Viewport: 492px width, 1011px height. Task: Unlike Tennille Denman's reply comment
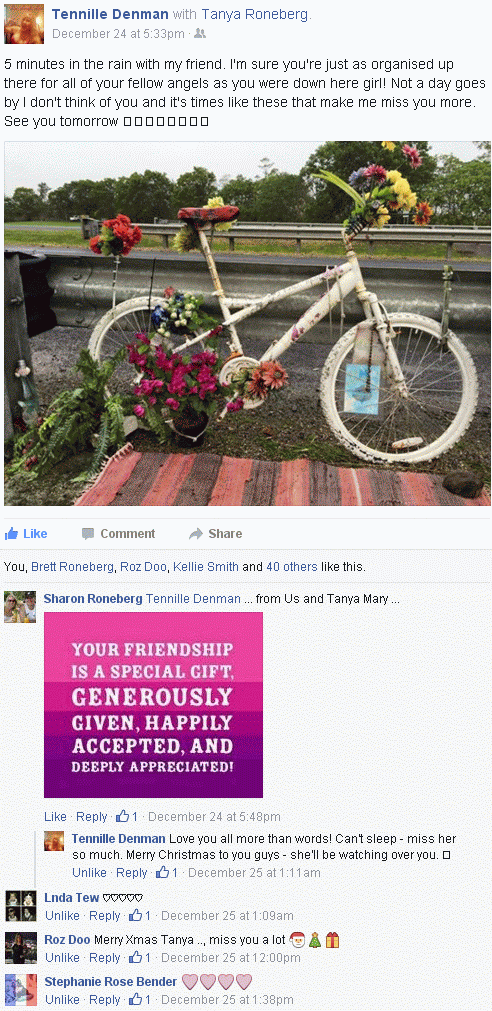(89, 872)
